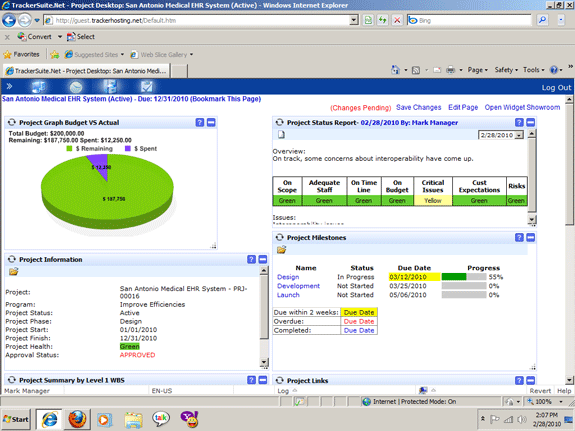The image size is (575, 431).
Task: Collapse the Project Graph Budget VS Actual widget
Action: (x=211, y=122)
